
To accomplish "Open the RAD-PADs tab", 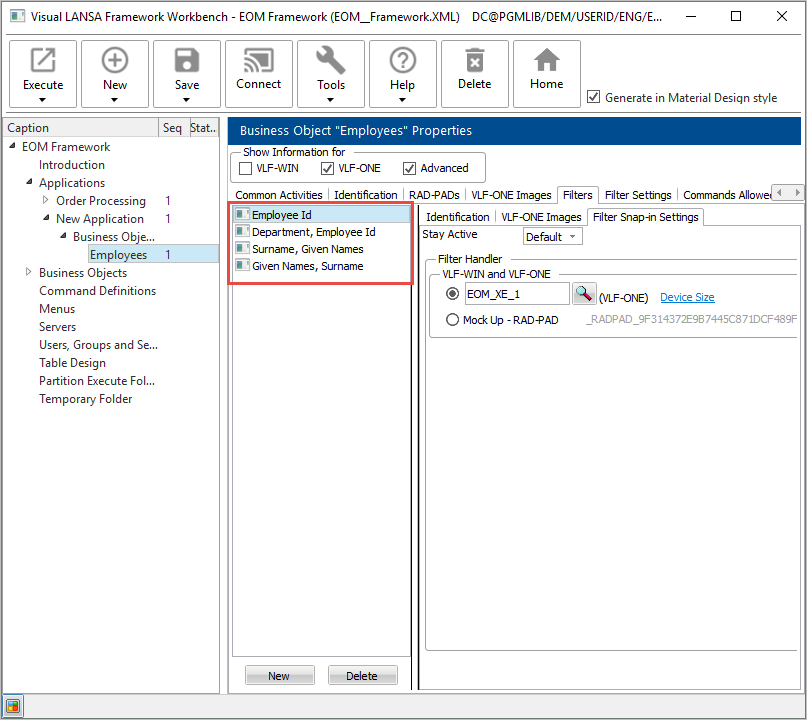I will 434,195.
